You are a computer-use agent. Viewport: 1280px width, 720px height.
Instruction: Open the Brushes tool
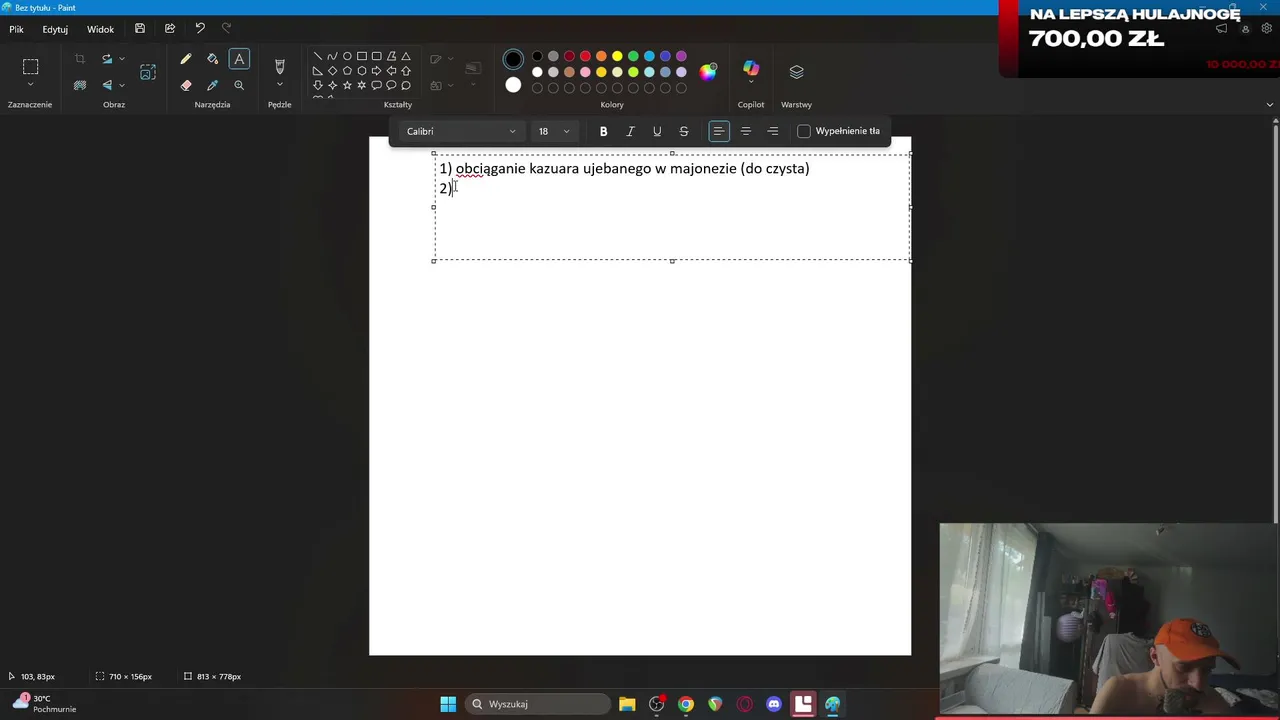(x=279, y=66)
